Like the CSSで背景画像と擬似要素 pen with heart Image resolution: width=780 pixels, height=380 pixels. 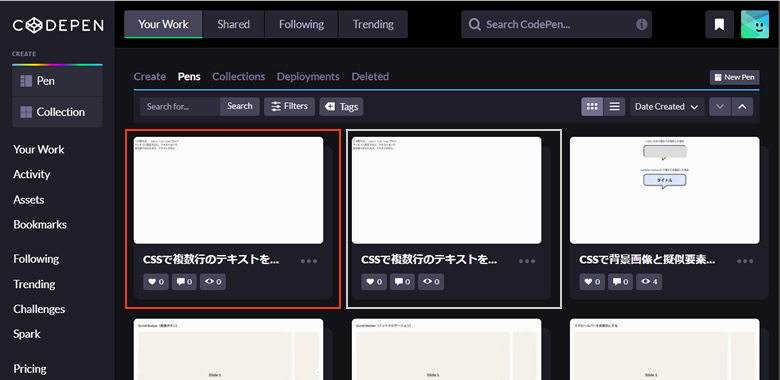click(592, 282)
